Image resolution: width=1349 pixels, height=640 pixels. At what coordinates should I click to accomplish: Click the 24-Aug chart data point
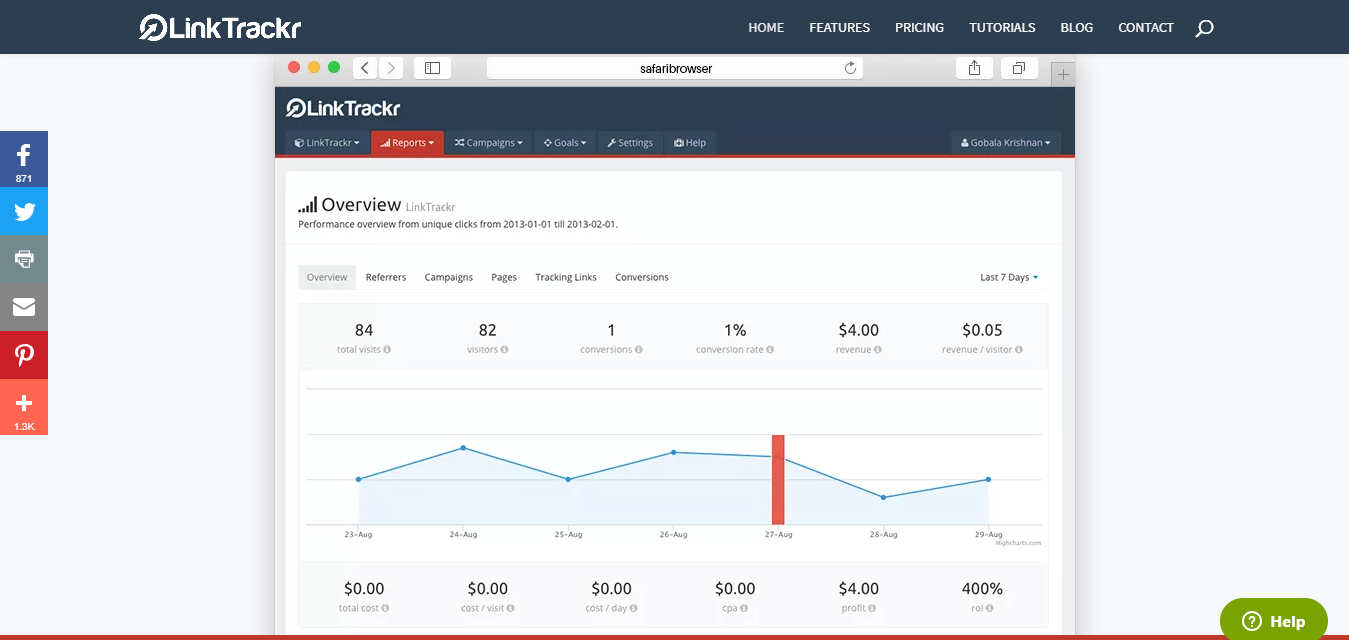click(x=463, y=448)
